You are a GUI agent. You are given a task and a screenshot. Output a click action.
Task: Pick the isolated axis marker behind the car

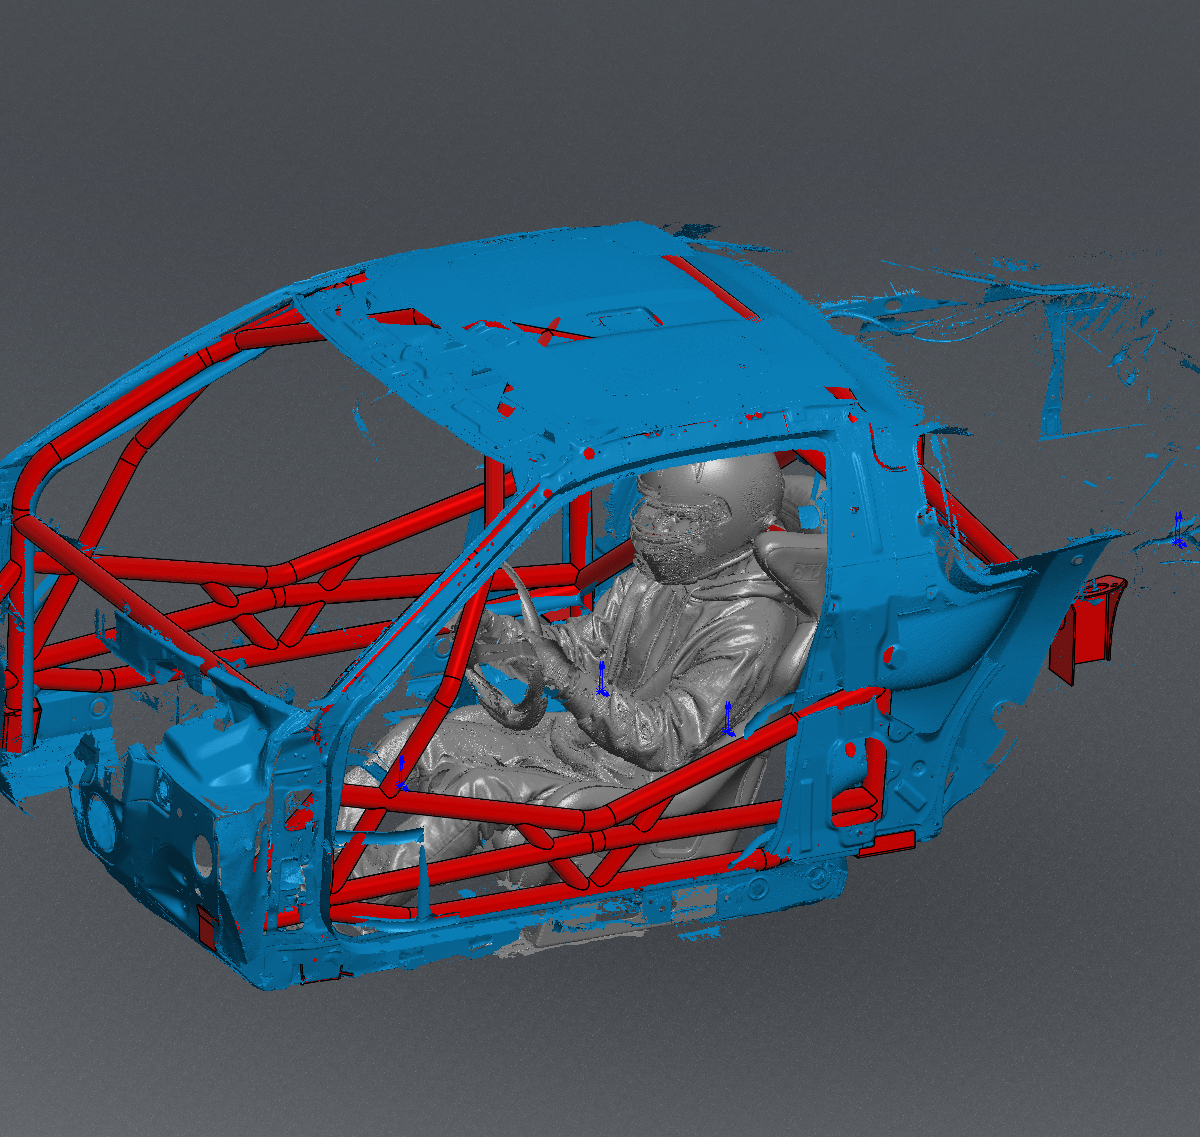click(1180, 530)
